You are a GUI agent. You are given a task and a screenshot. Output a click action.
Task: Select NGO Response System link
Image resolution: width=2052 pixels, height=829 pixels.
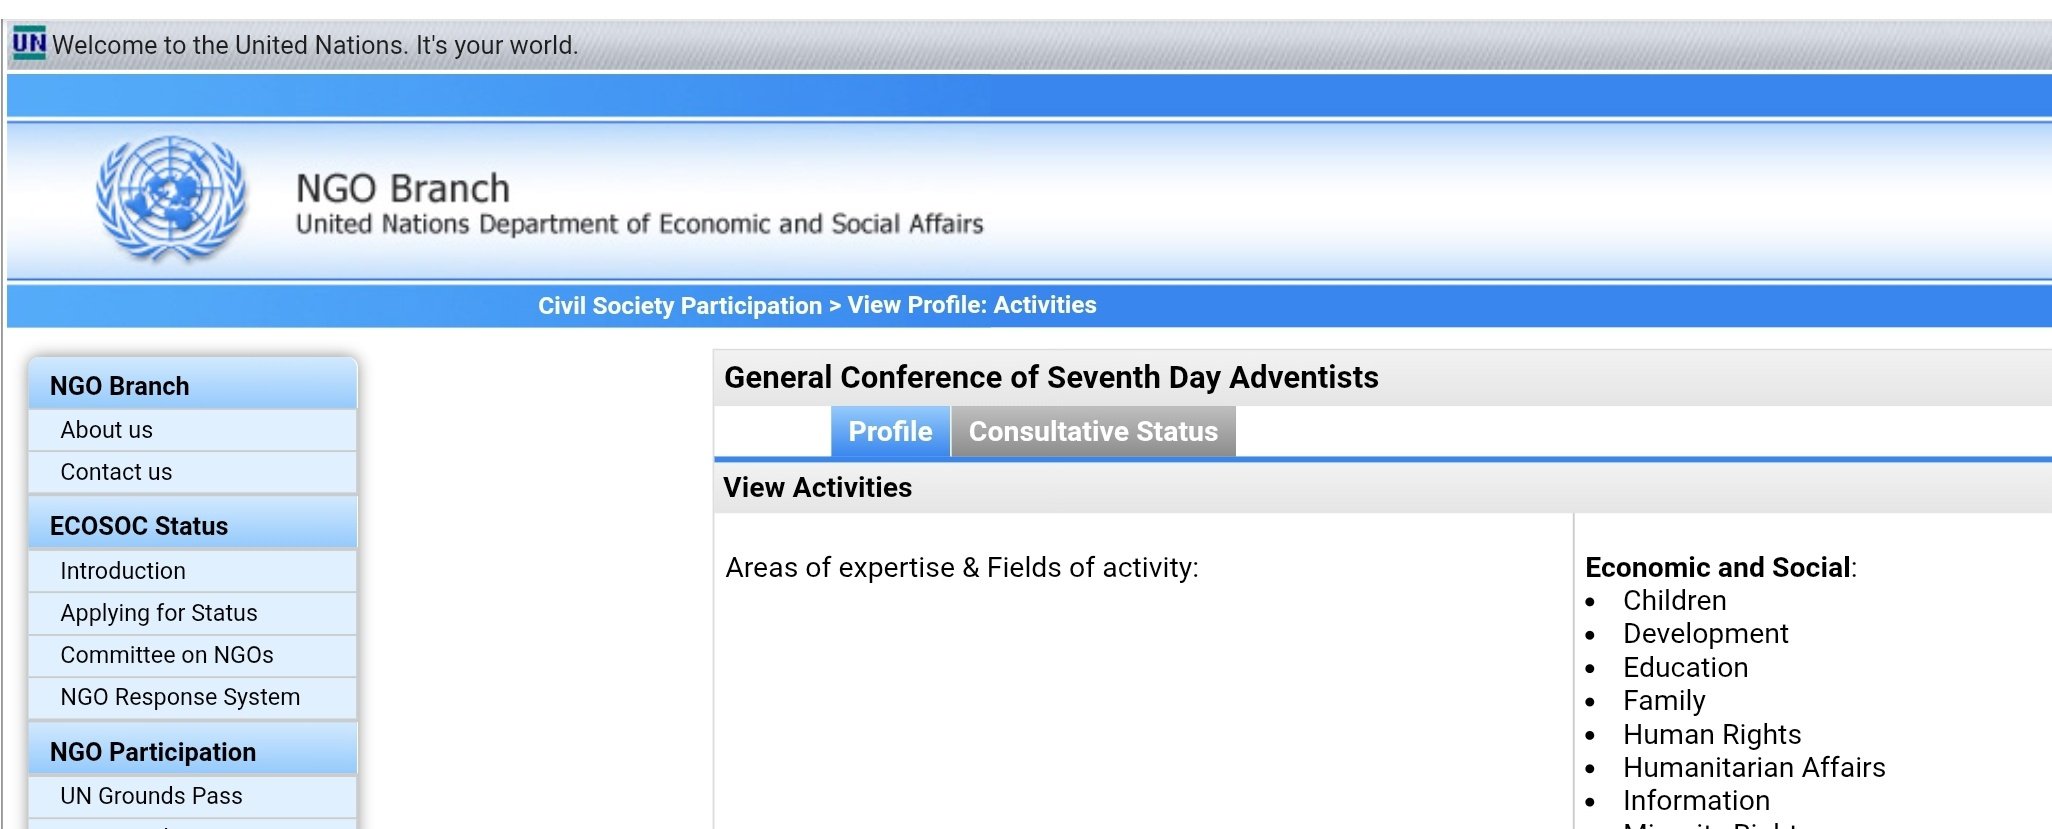pyautogui.click(x=180, y=697)
